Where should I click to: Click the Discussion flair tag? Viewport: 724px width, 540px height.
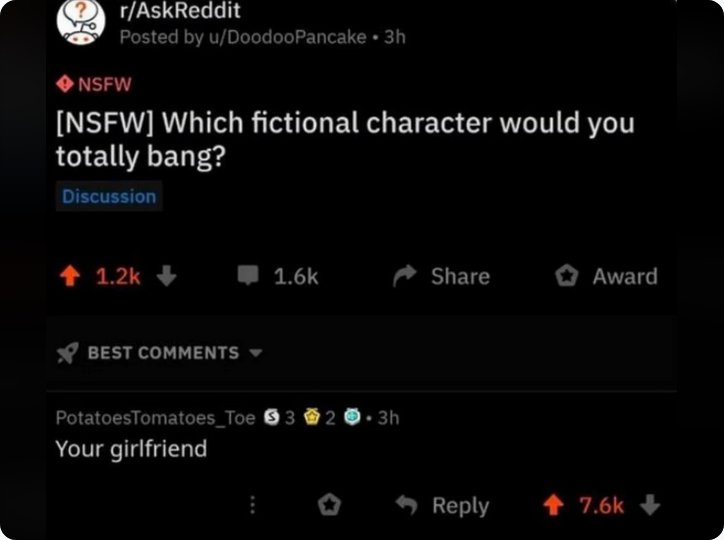[x=109, y=197]
